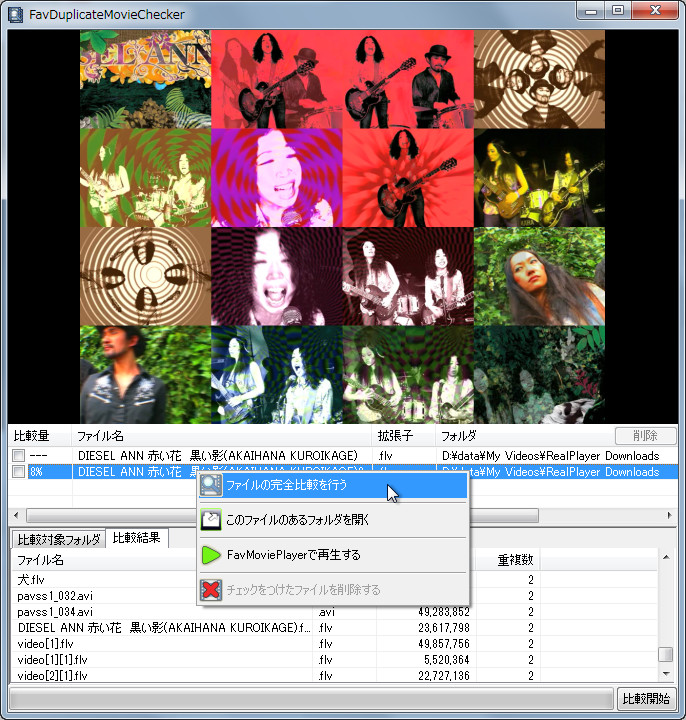This screenshot has width=686, height=720.
Task: Click the folder icon in the context menu
Action: (x=211, y=520)
